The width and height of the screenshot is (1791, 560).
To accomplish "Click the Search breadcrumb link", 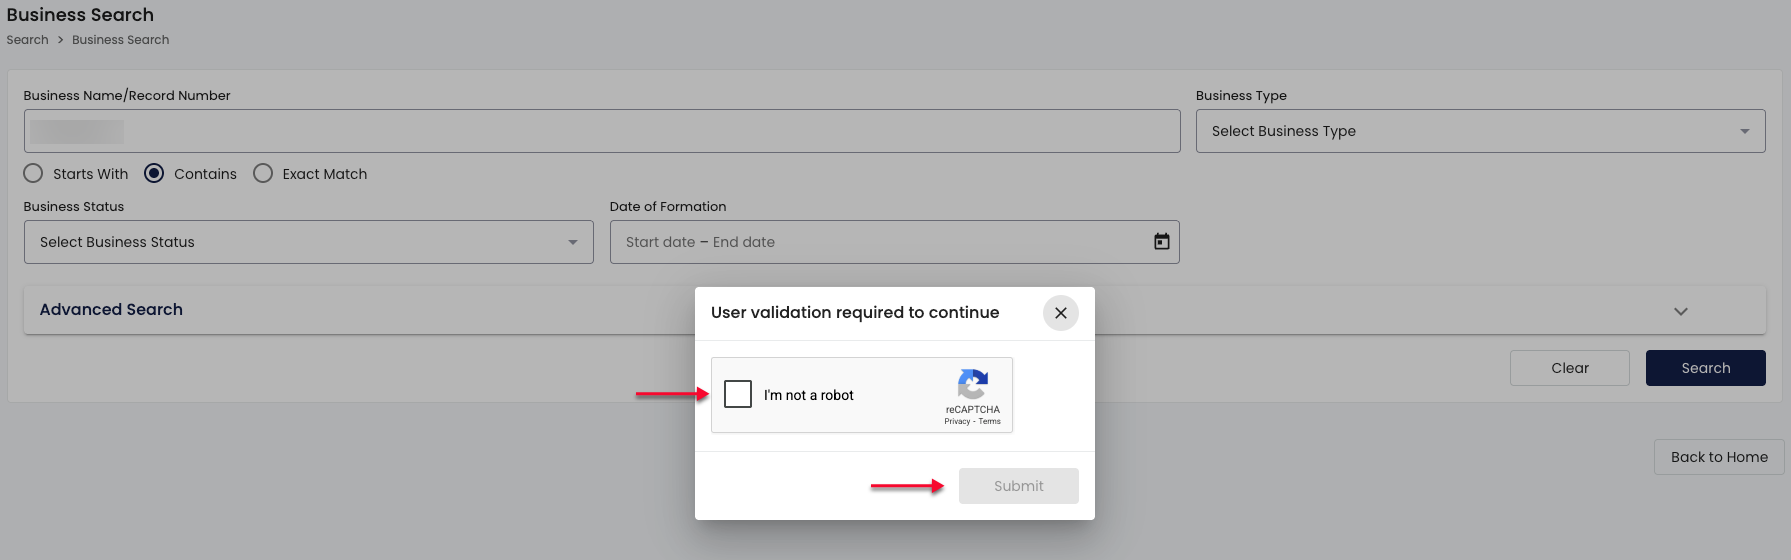I will tap(27, 40).
